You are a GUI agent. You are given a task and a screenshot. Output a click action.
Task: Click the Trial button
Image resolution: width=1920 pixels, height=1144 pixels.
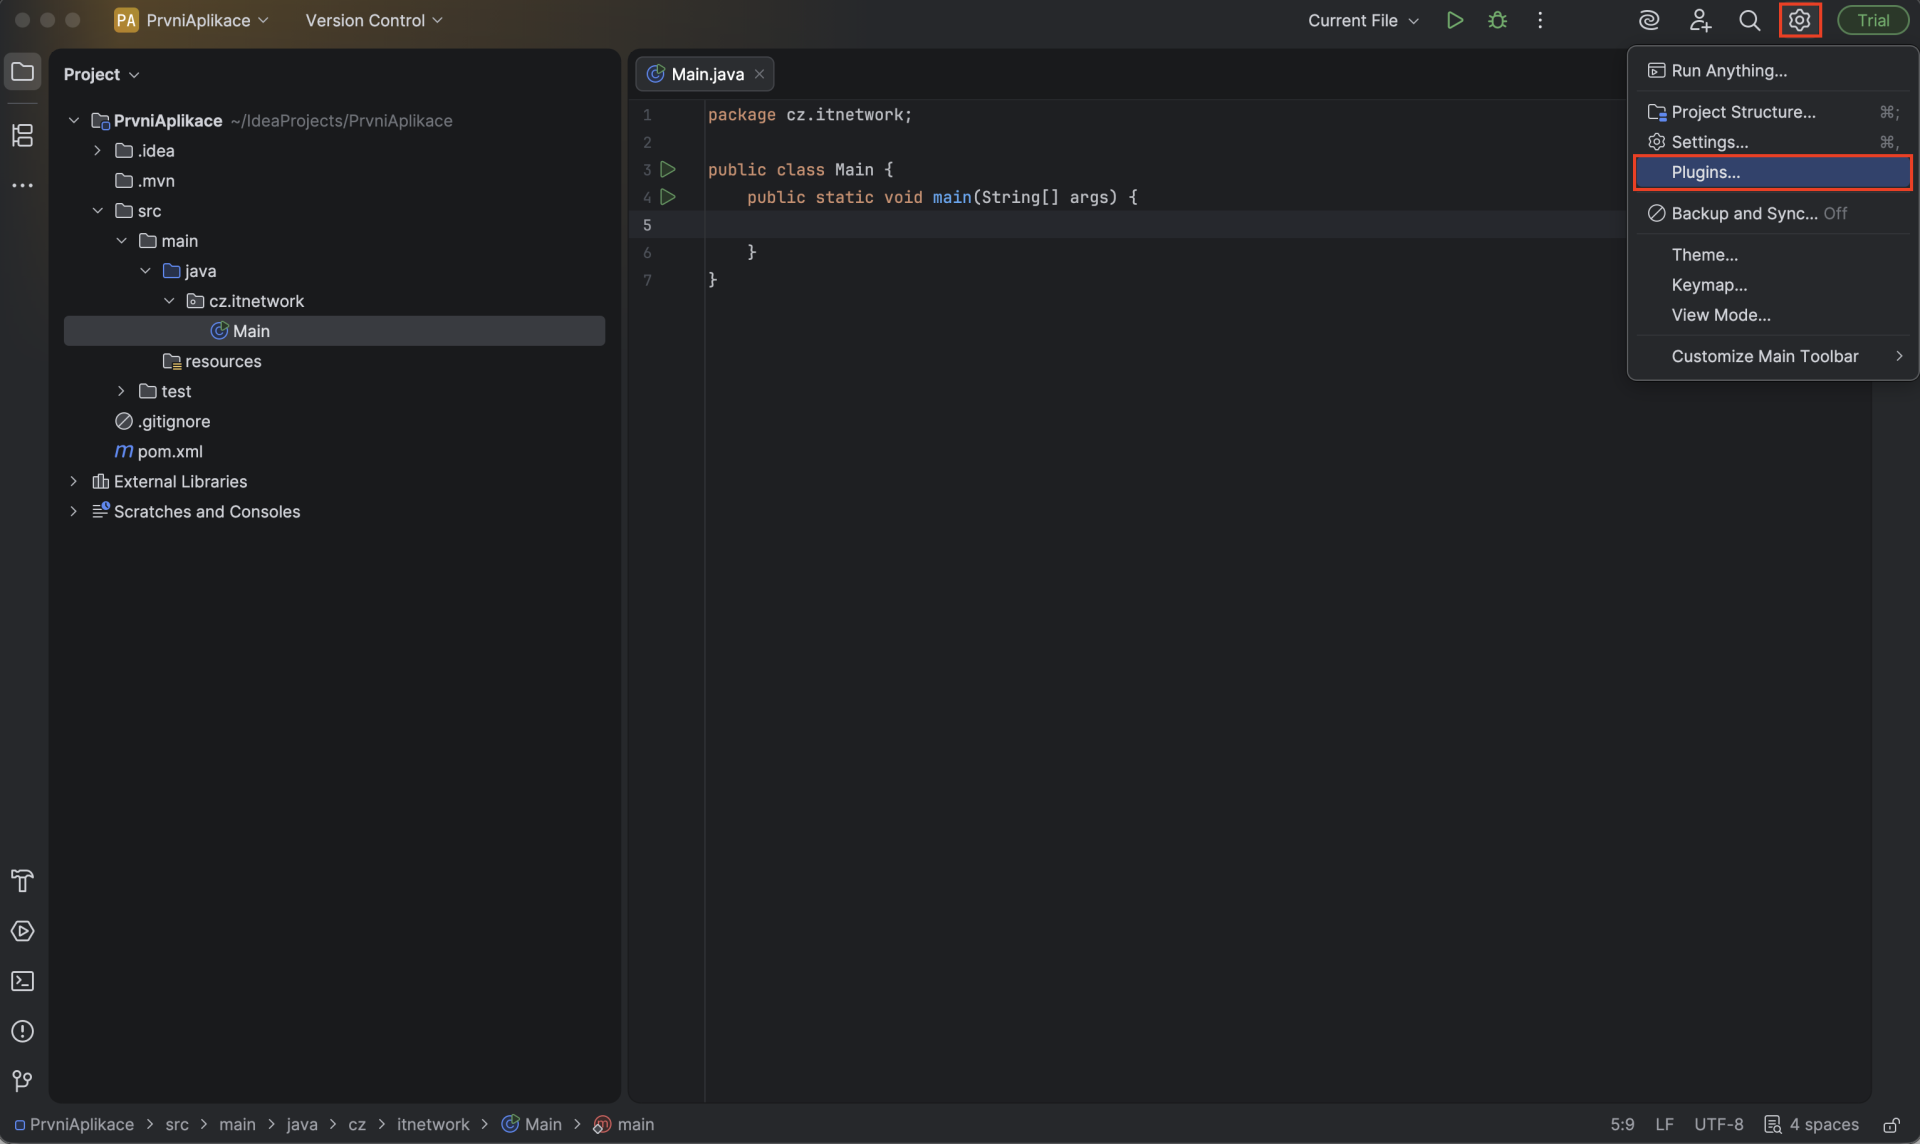[x=1872, y=20]
